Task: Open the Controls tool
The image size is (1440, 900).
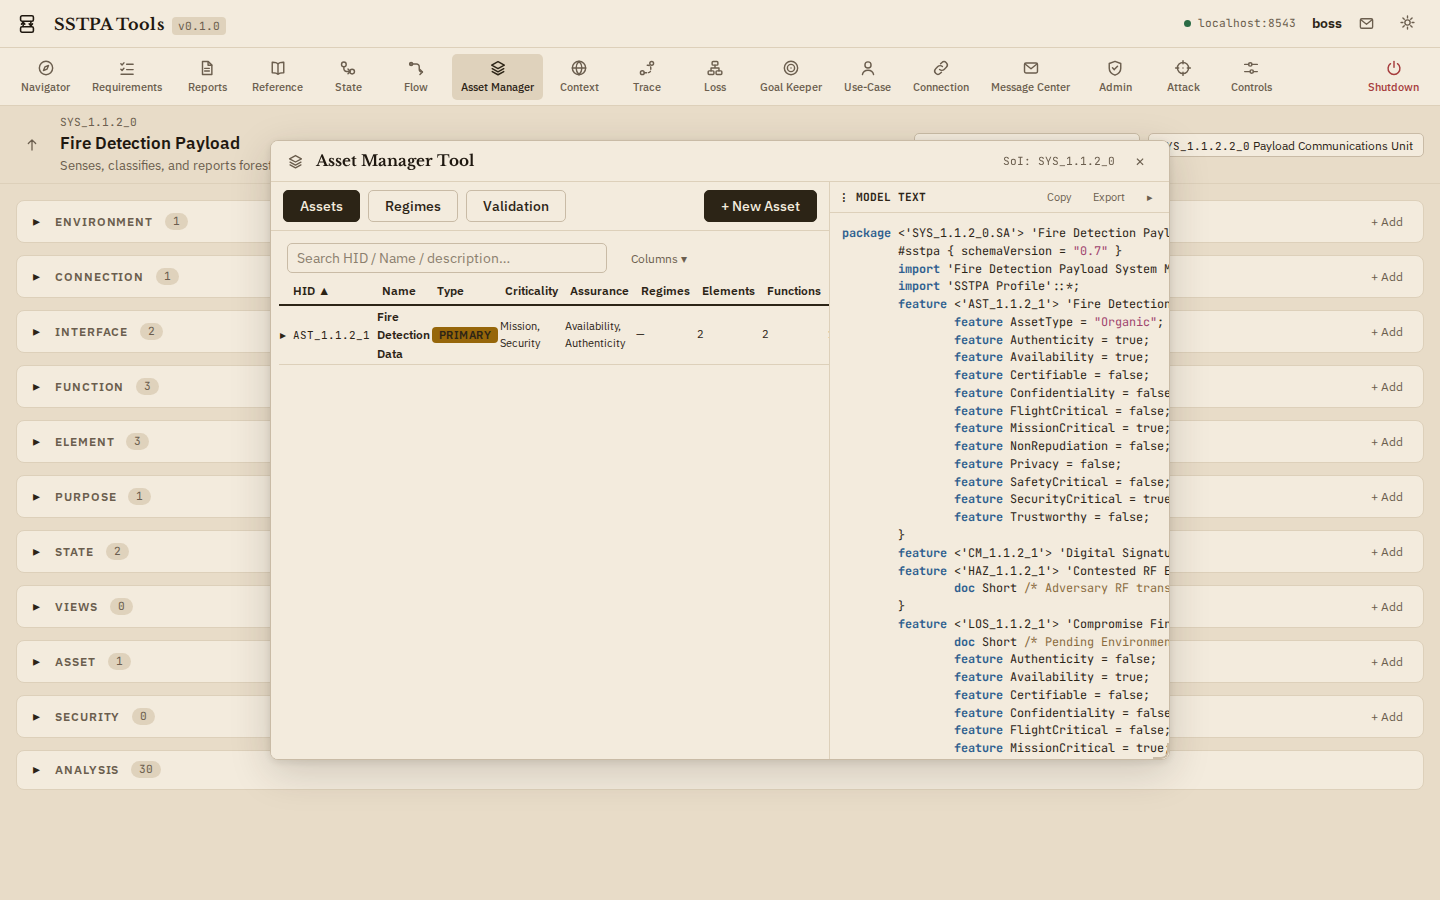Action: point(1251,77)
